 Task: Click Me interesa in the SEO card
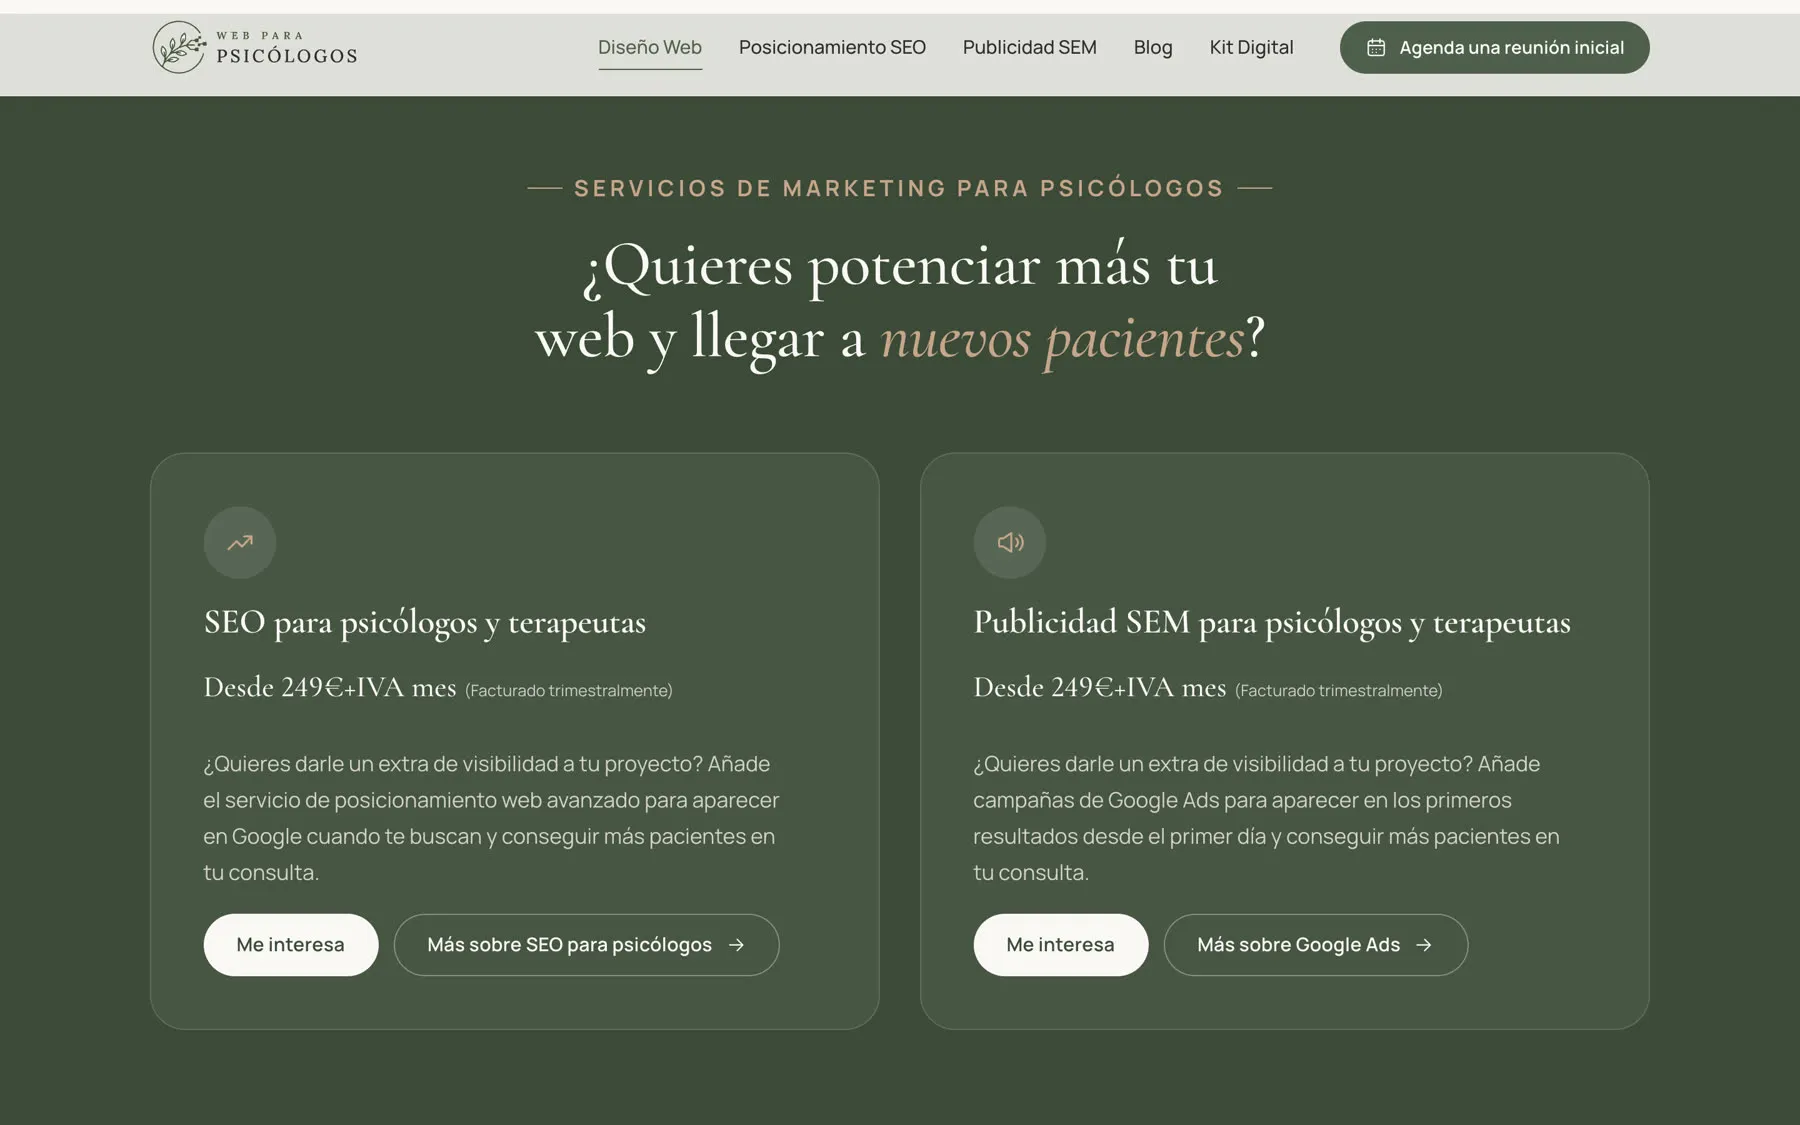click(291, 945)
